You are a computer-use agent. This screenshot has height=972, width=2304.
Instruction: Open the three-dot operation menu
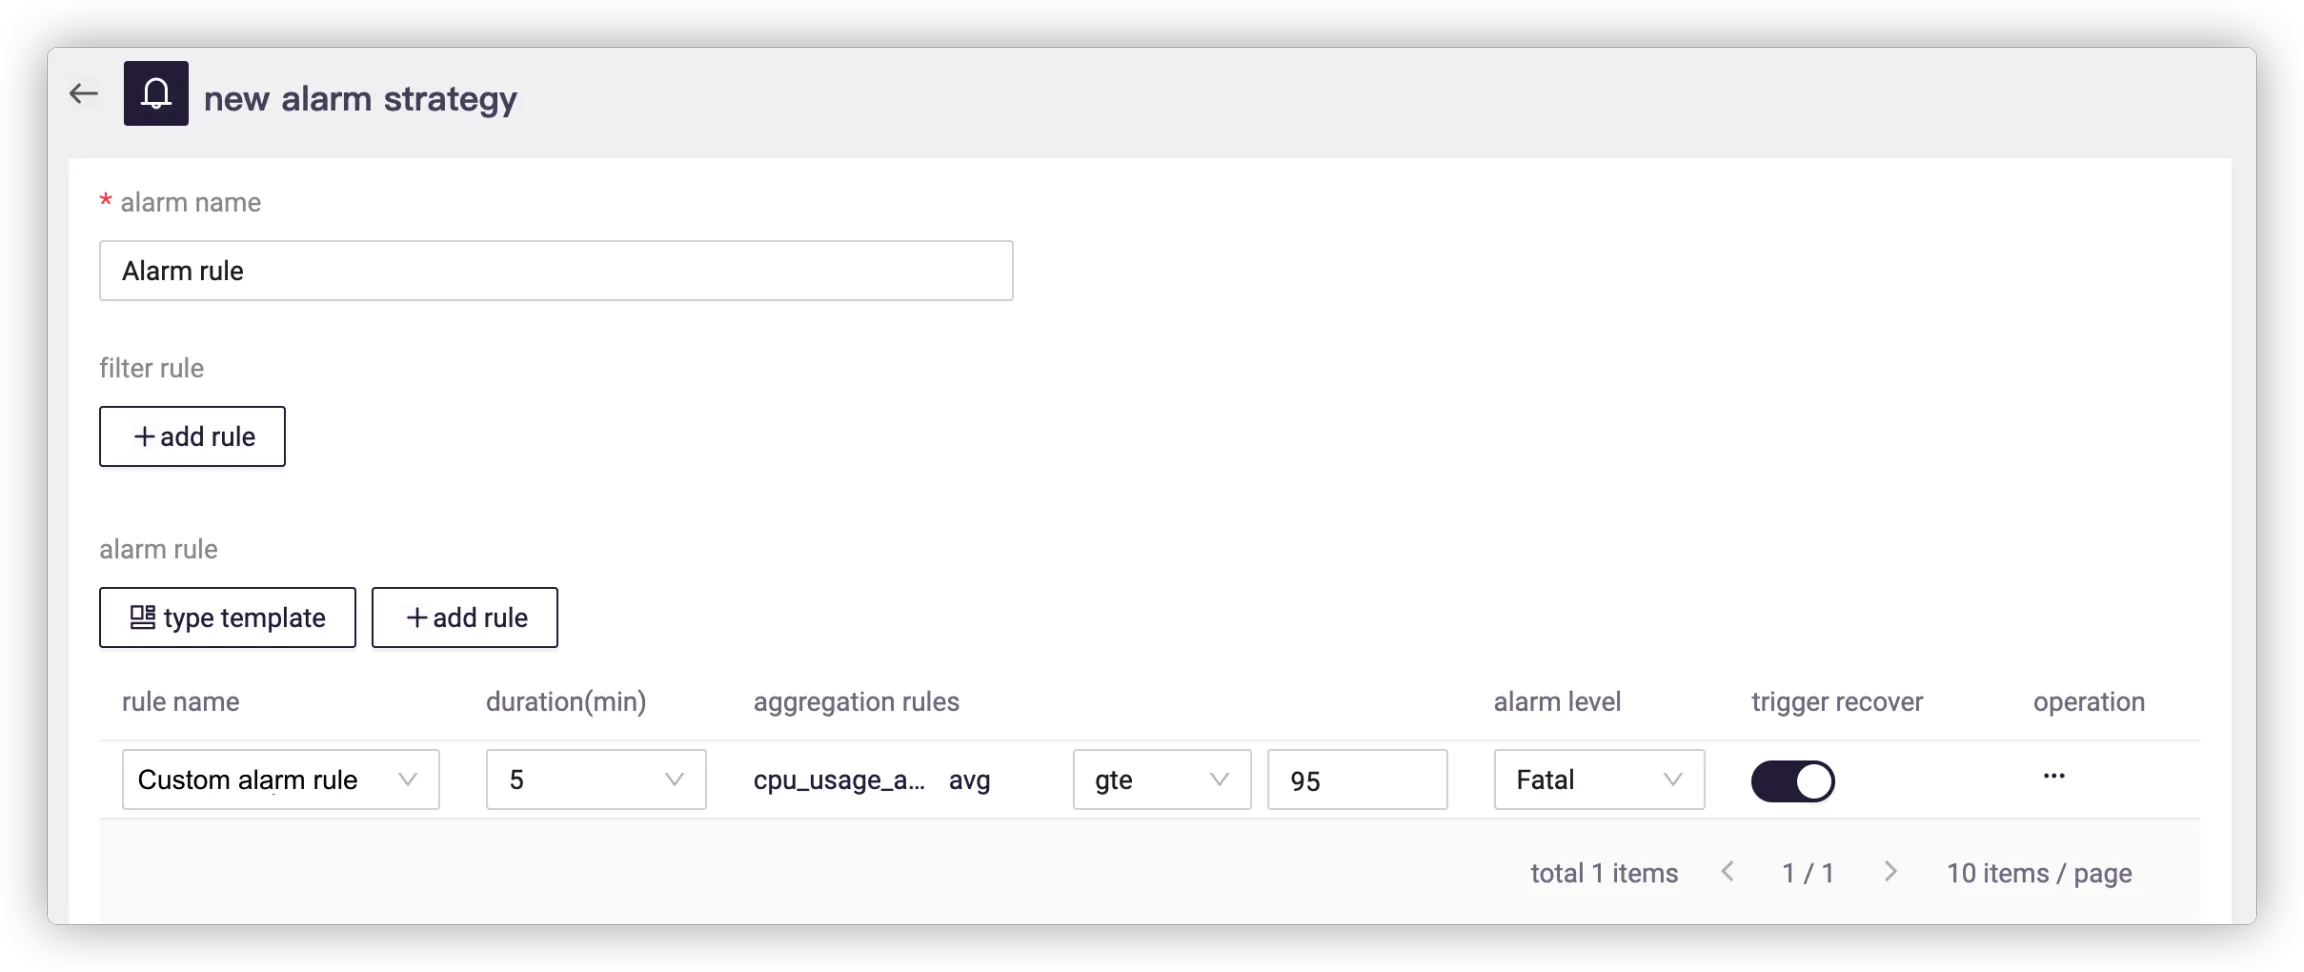(x=2054, y=777)
